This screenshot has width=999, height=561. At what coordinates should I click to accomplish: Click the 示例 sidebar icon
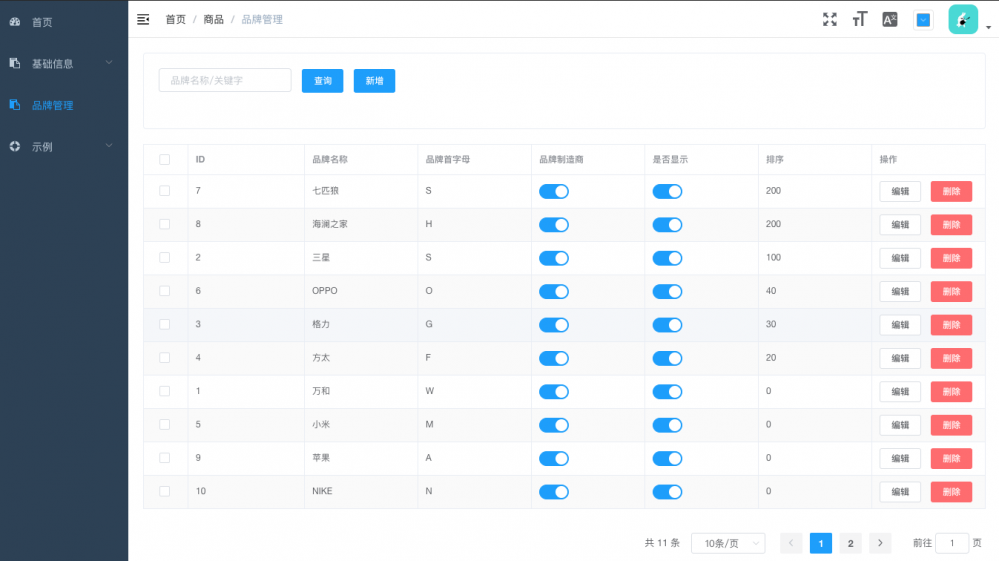[15, 146]
